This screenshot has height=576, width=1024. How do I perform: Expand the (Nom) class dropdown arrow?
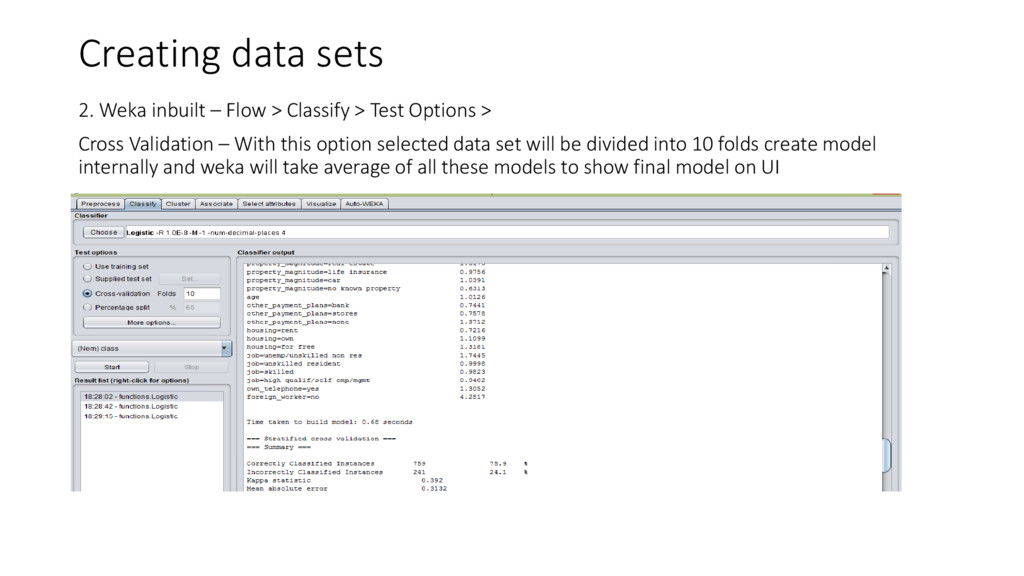225,348
